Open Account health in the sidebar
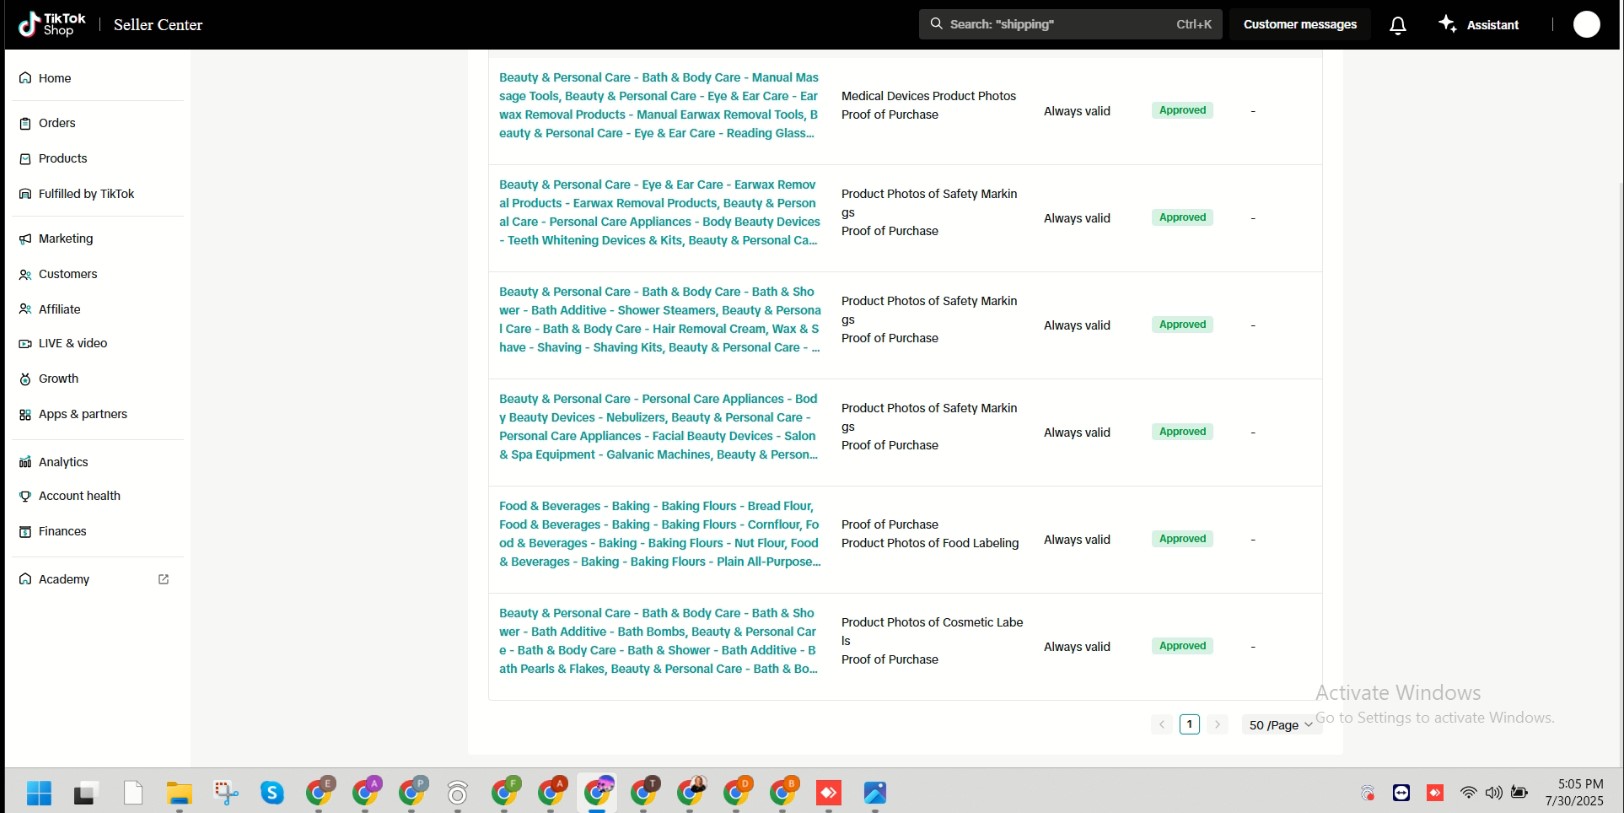Image resolution: width=1624 pixels, height=813 pixels. pos(79,496)
